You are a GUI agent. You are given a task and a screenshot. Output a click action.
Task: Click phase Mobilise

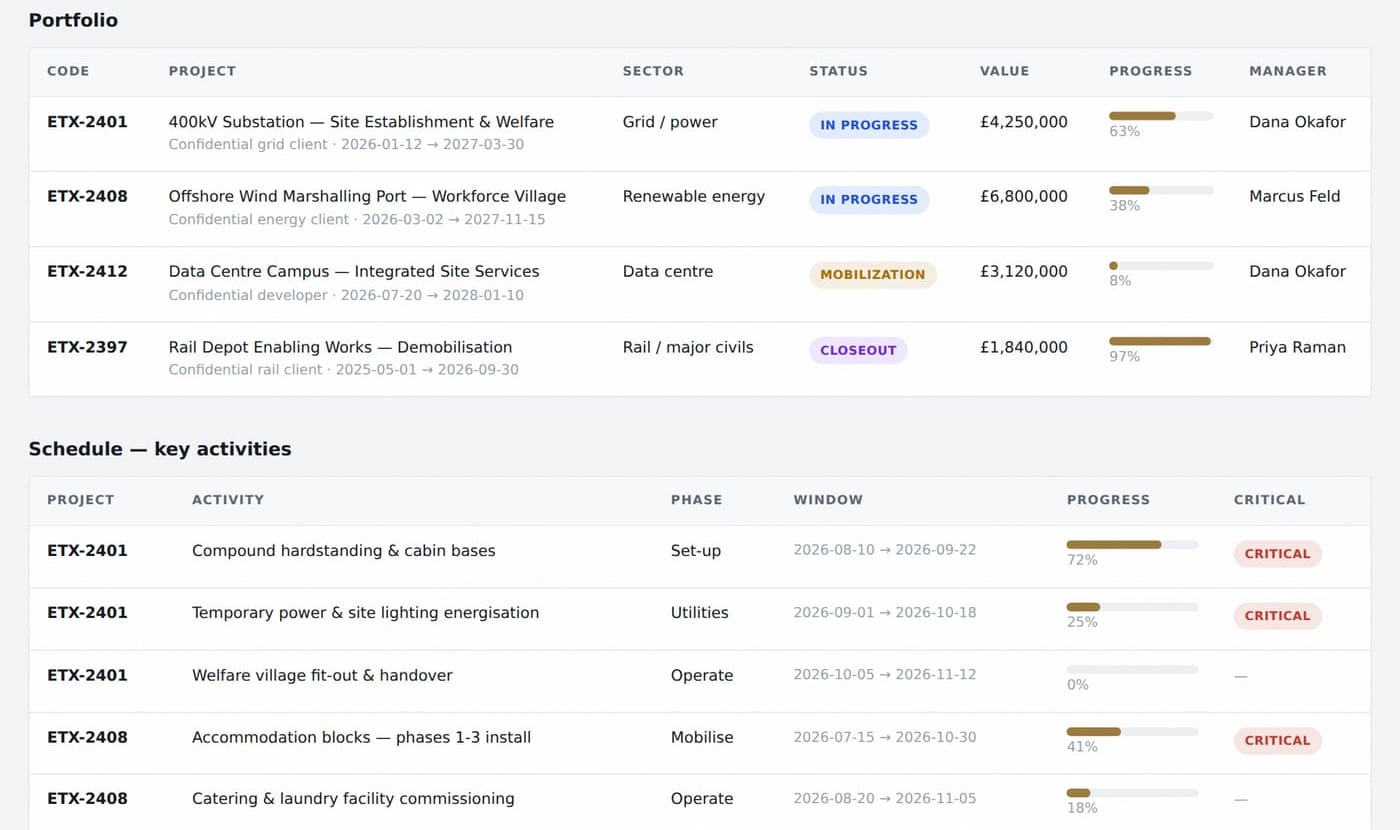[x=702, y=737]
